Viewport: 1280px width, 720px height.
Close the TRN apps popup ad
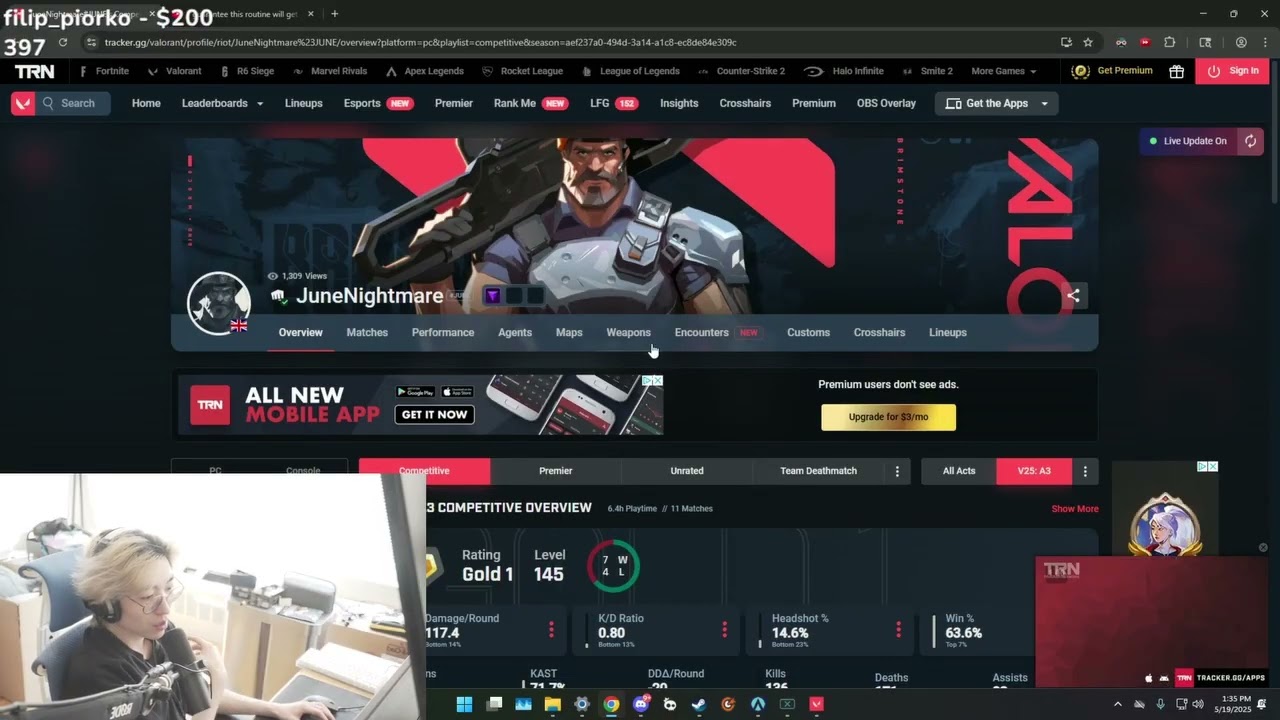(x=1263, y=547)
